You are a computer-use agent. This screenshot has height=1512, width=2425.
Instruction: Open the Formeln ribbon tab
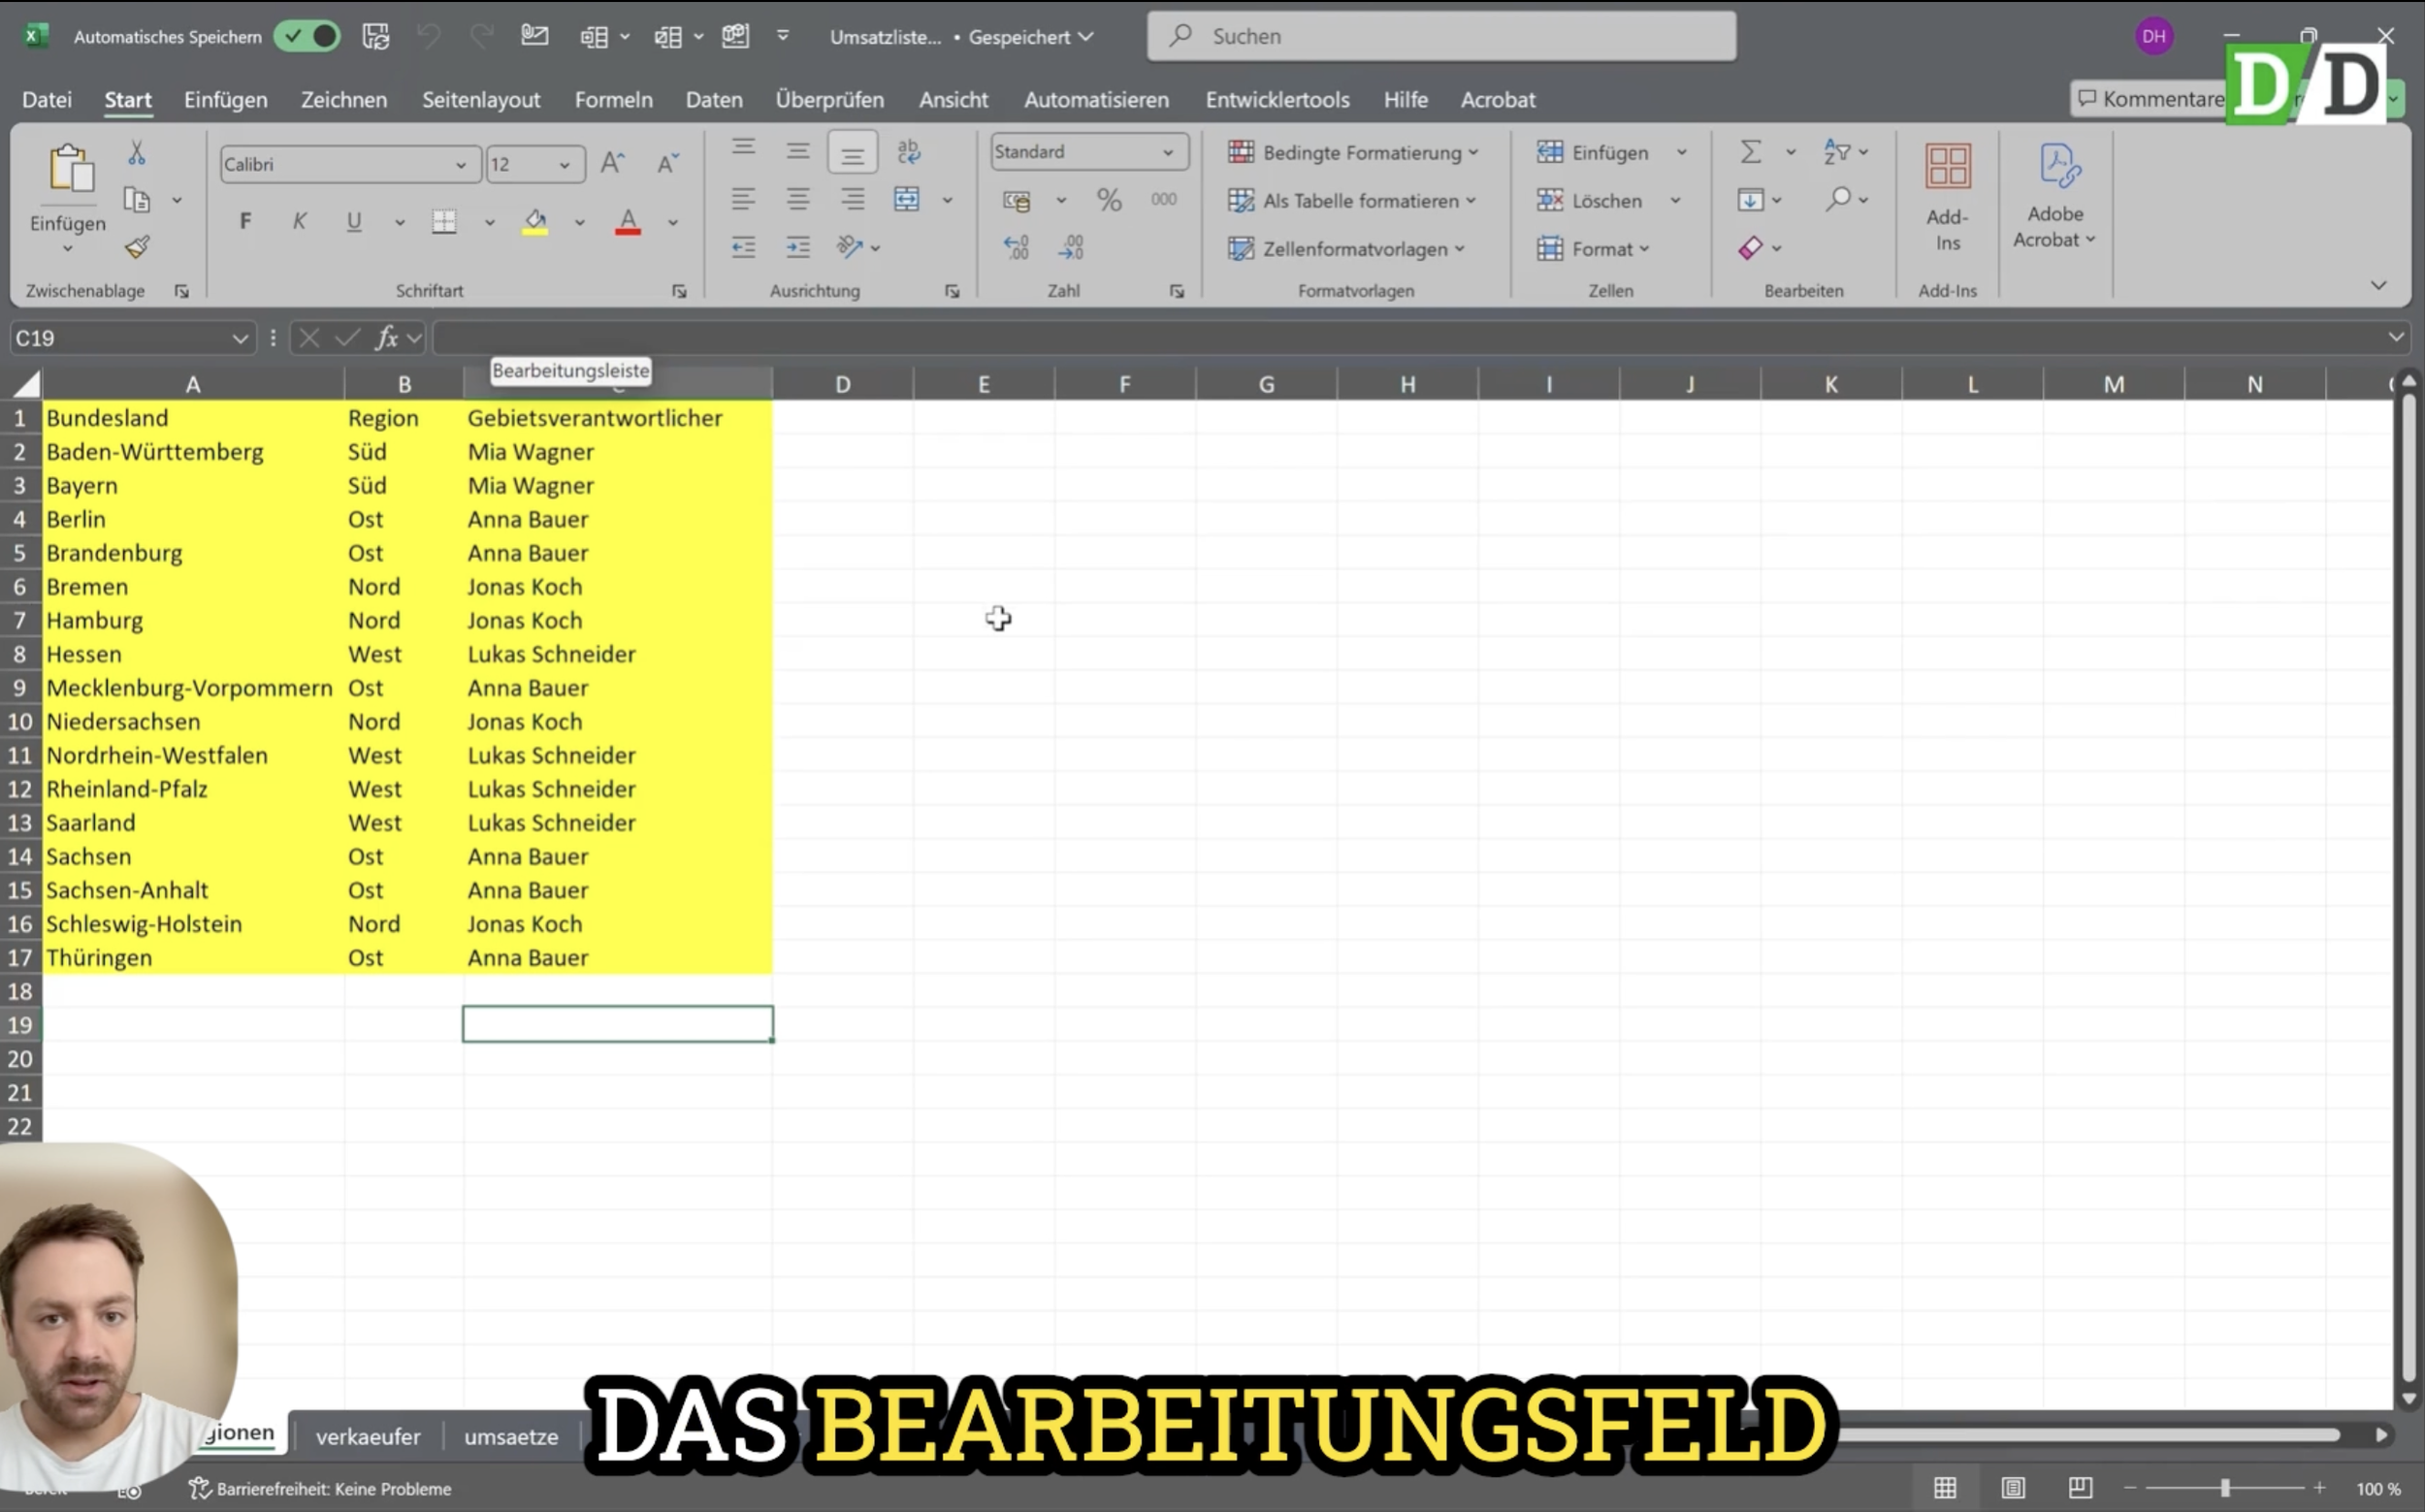coord(613,100)
